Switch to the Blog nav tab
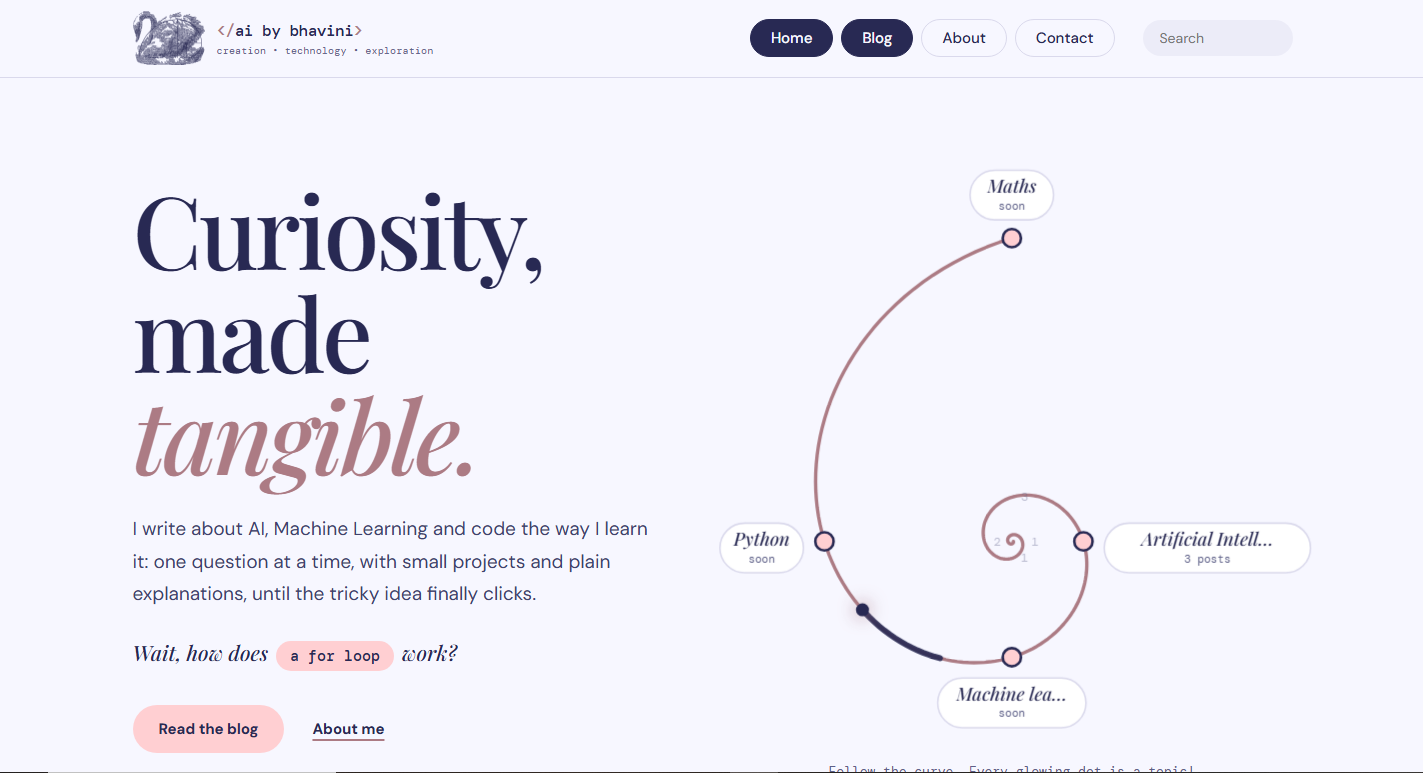Screen dimensions: 1423x773 tap(877, 38)
